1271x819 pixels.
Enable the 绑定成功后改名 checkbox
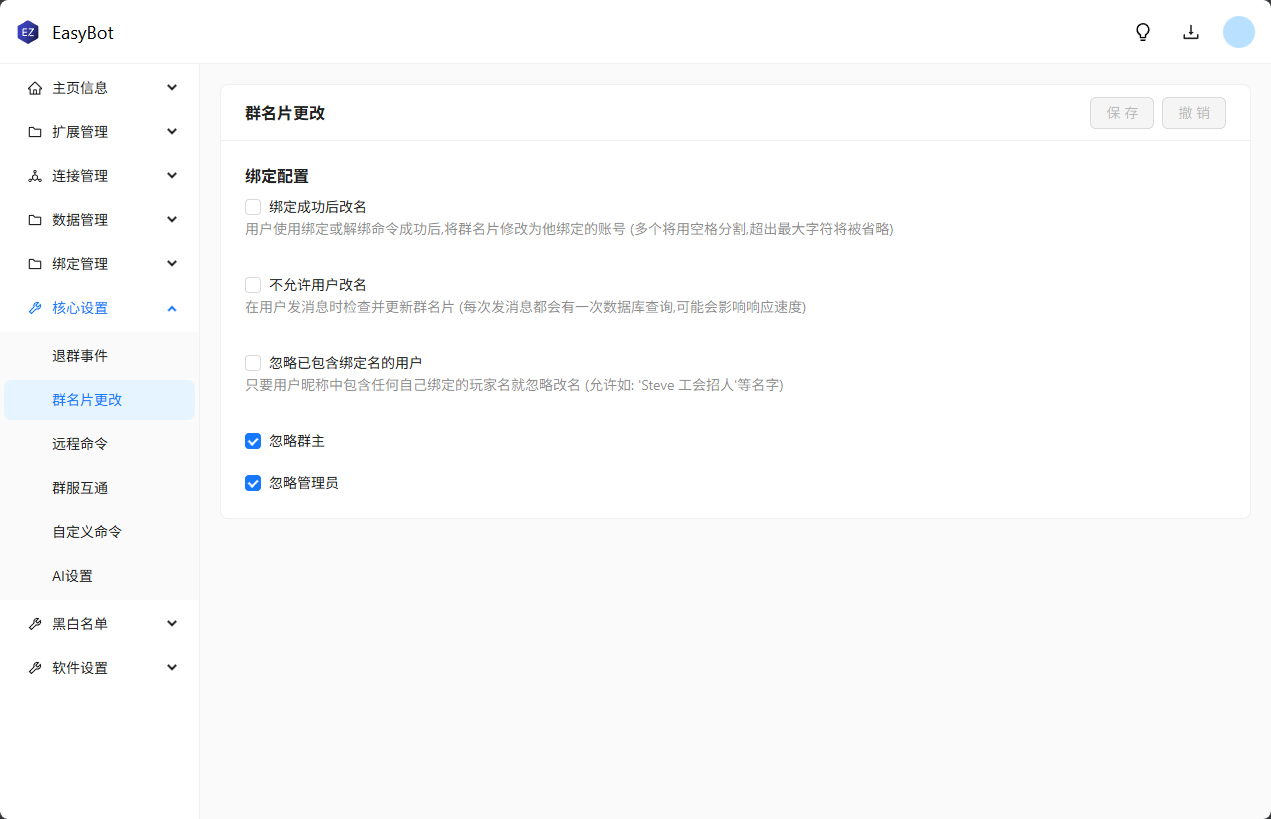253,207
